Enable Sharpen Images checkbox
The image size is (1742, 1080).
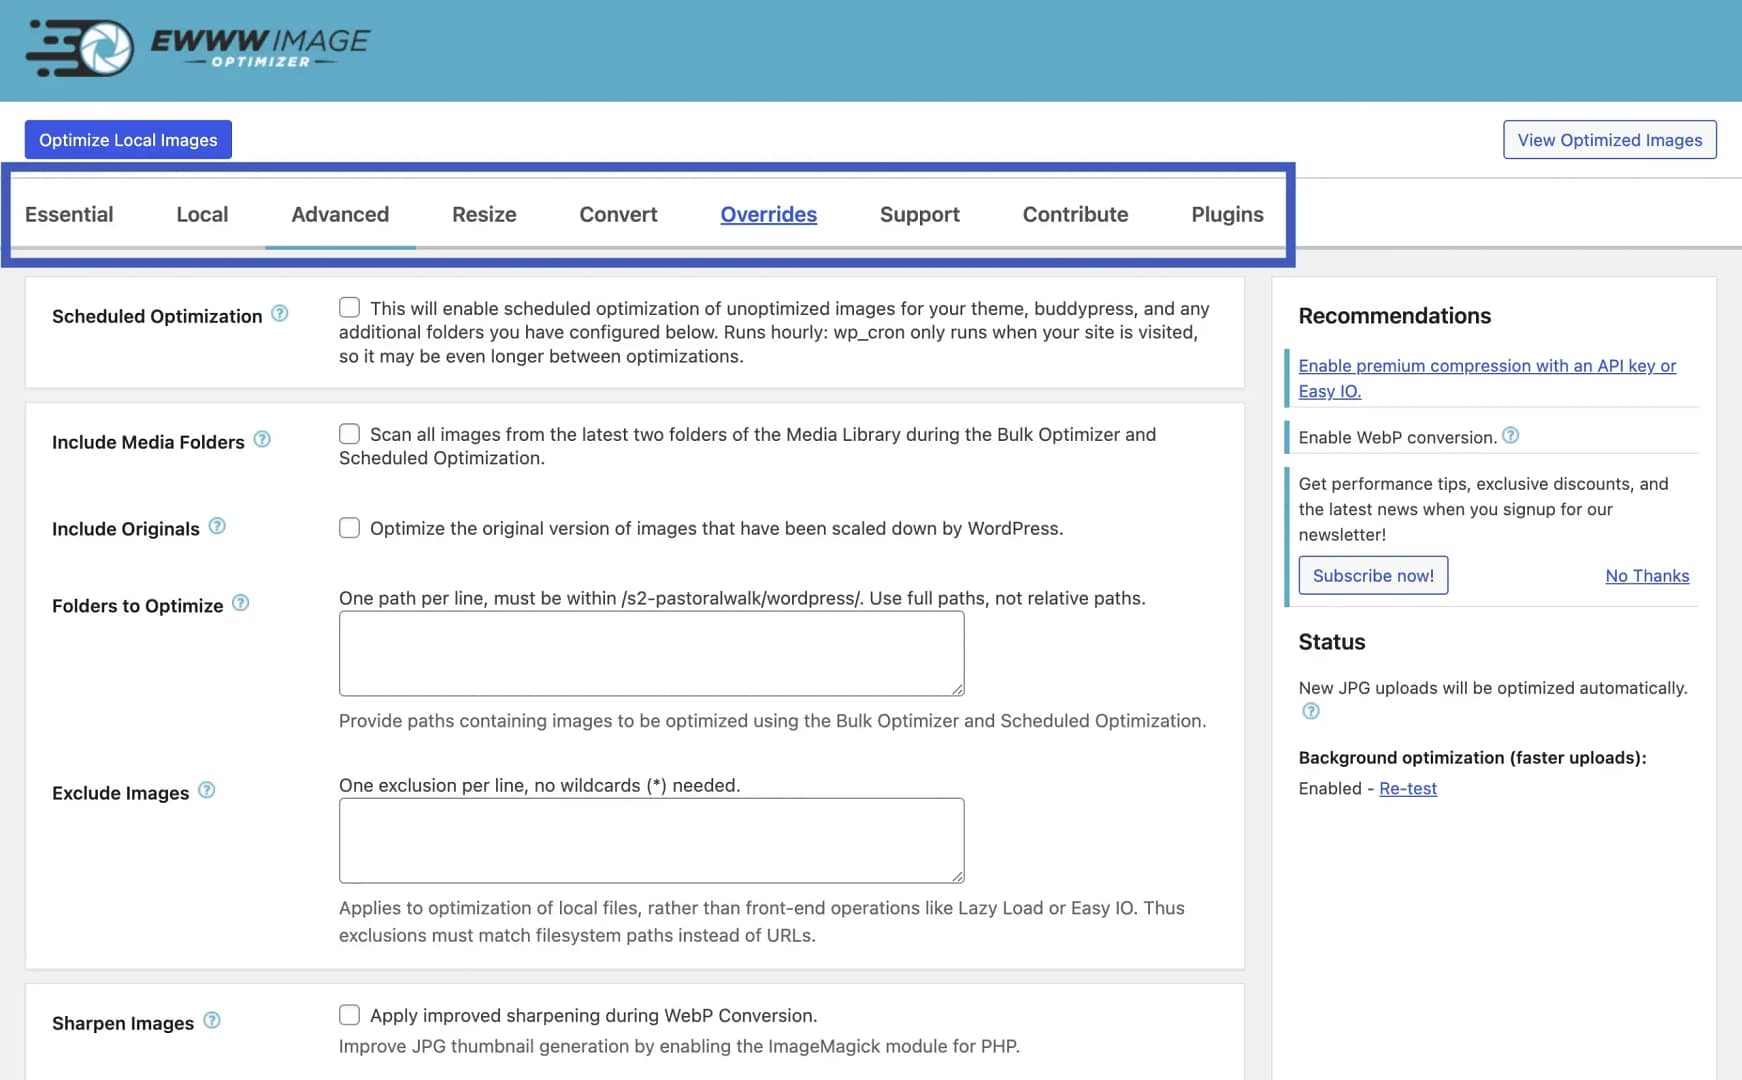349,1015
